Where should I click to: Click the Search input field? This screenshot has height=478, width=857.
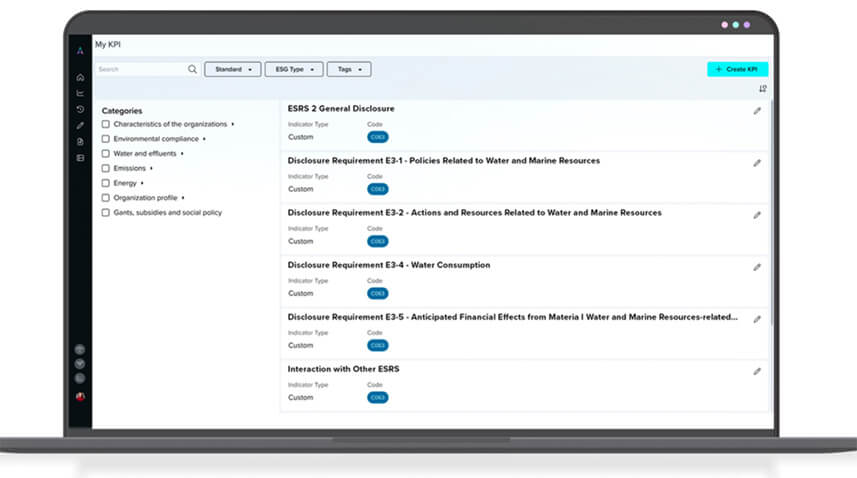[x=140, y=69]
